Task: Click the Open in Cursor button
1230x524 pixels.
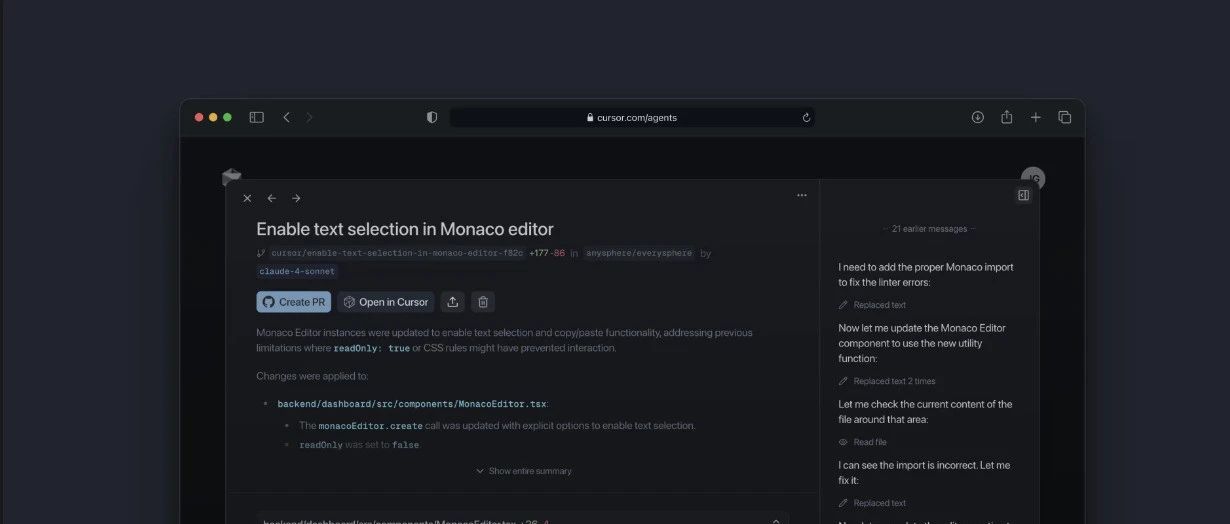Action: click(x=386, y=302)
